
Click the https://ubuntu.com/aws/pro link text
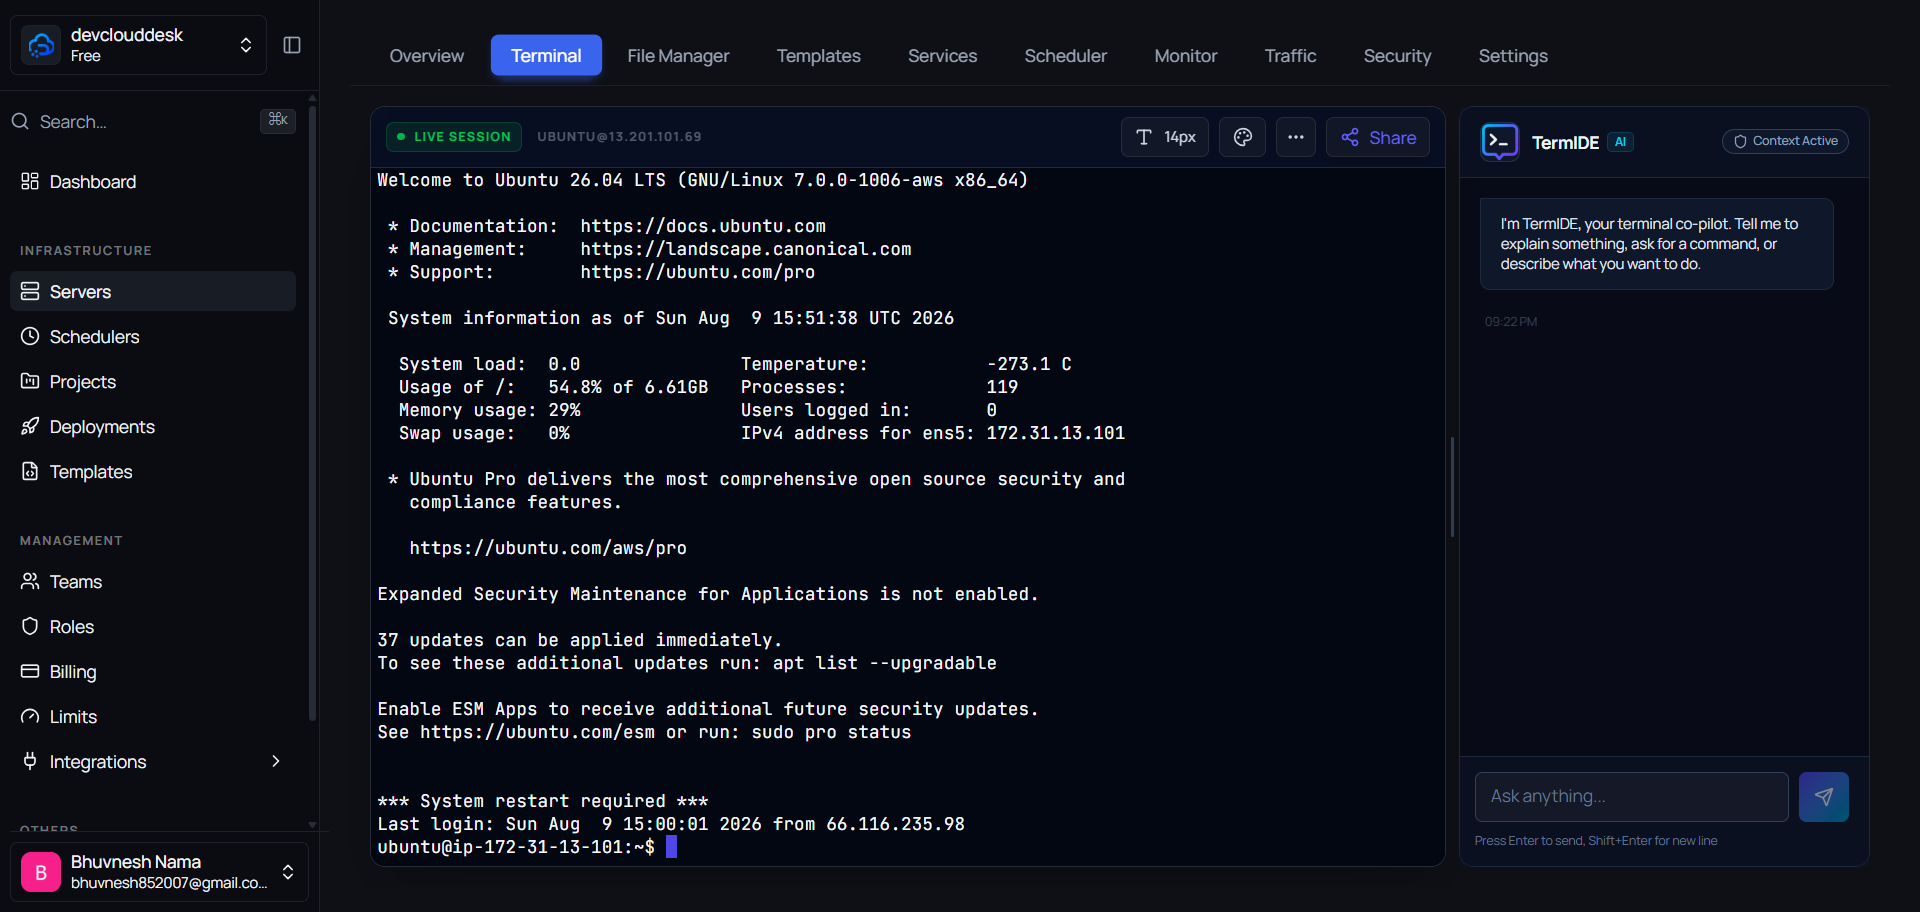[x=548, y=548]
